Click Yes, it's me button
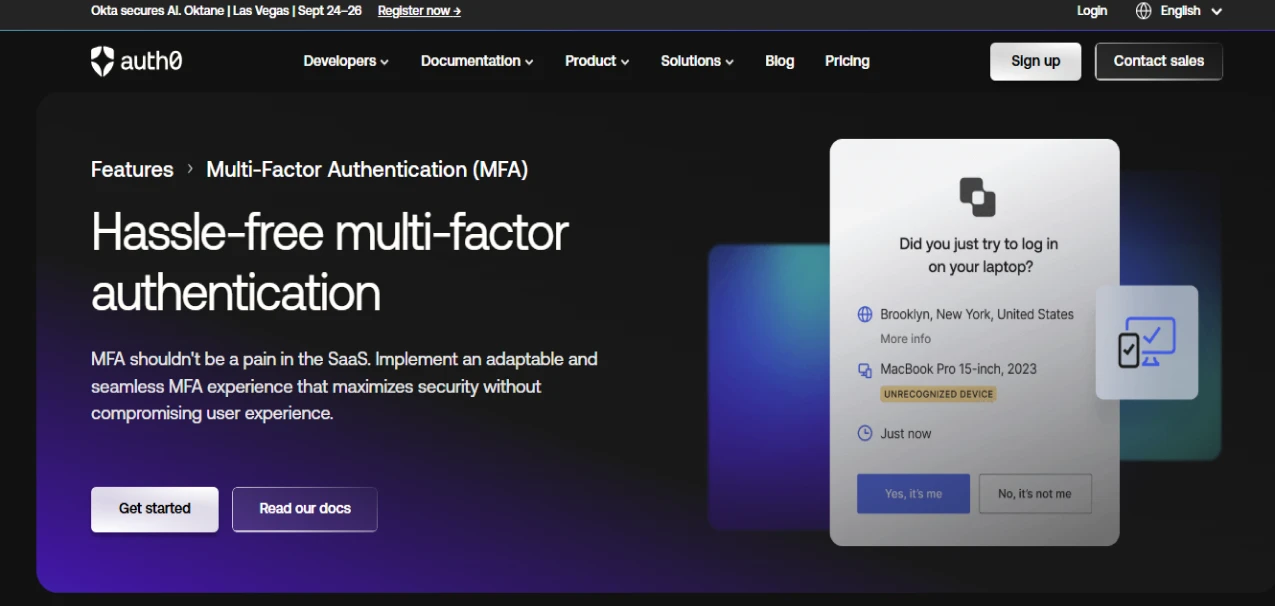Screen dimensions: 1275x606 tap(913, 494)
